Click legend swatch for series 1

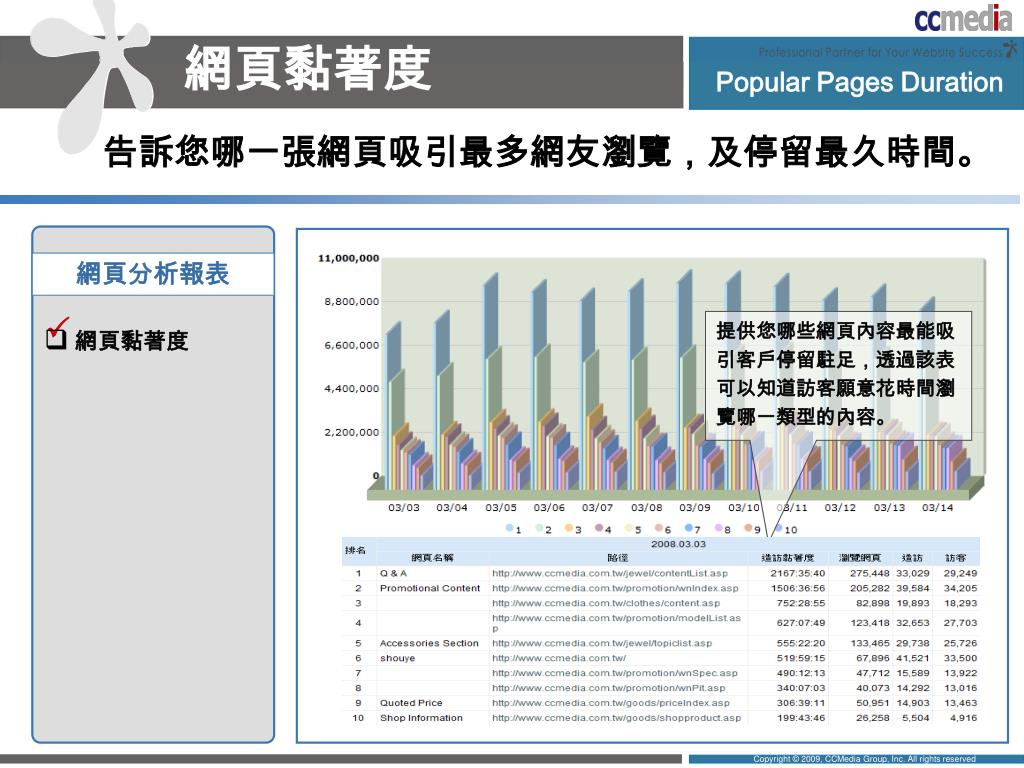click(509, 528)
